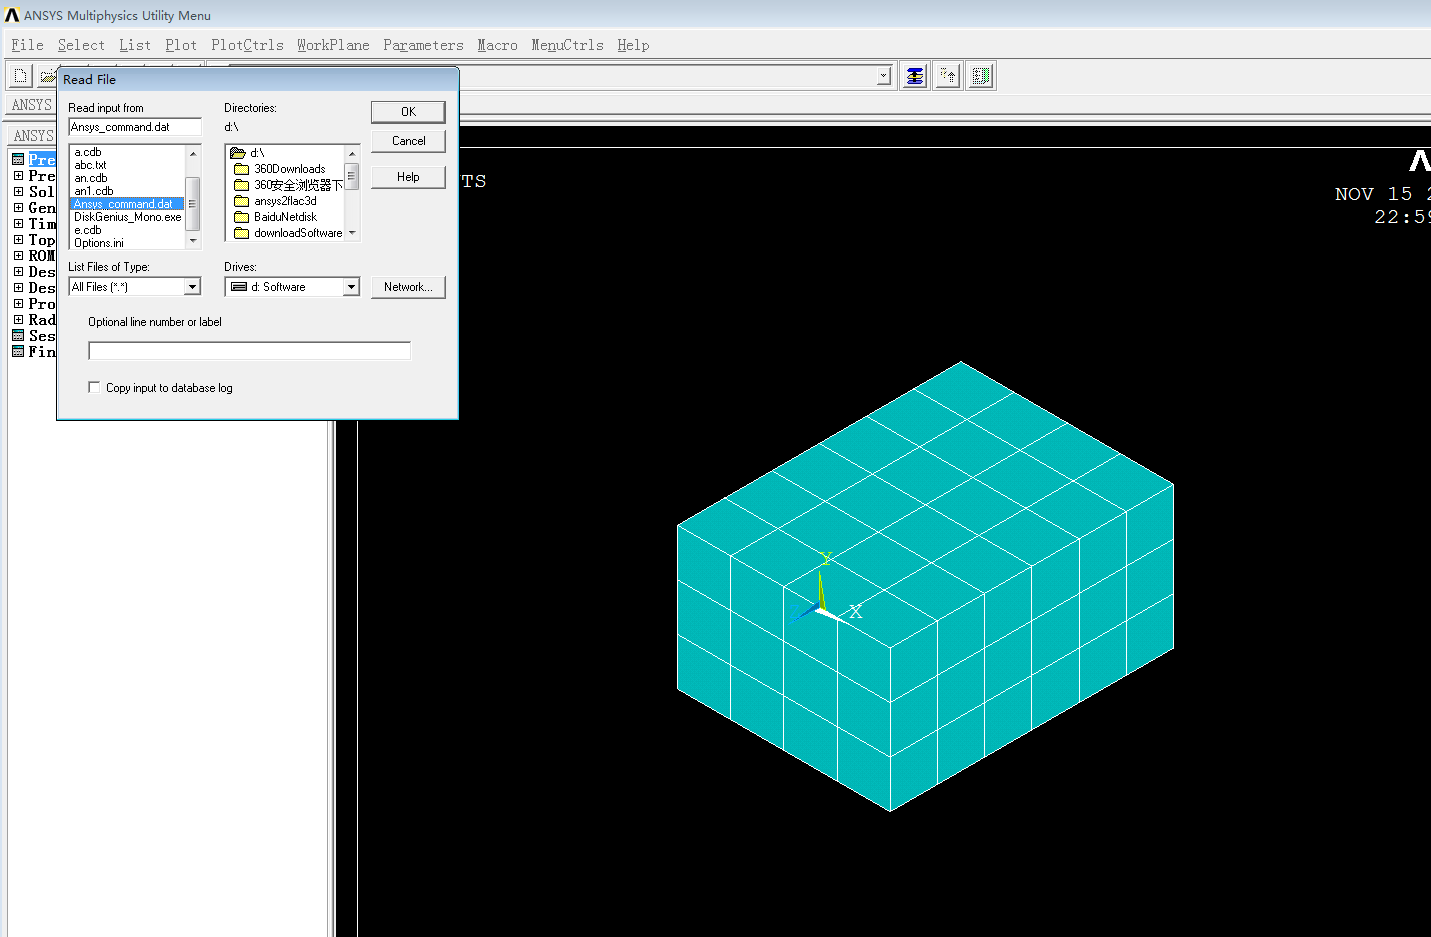Open the WorkPlane menu

[333, 45]
